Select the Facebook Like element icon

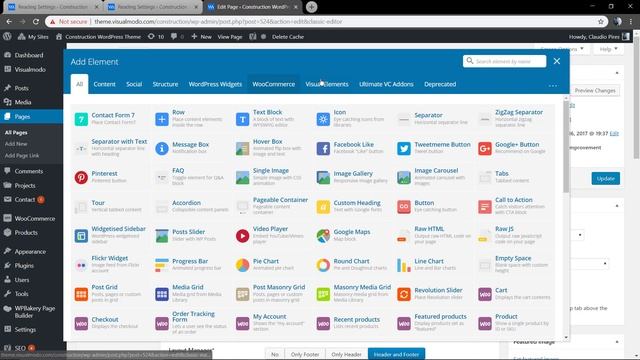click(x=323, y=149)
